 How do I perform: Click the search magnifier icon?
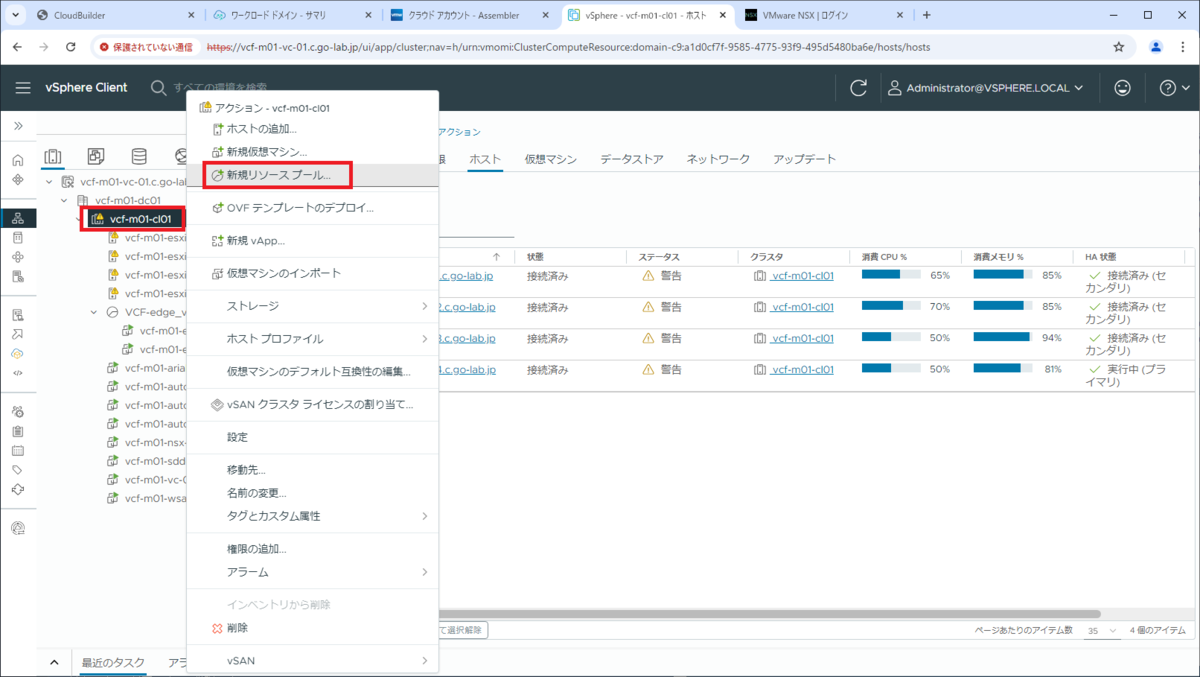pos(158,88)
